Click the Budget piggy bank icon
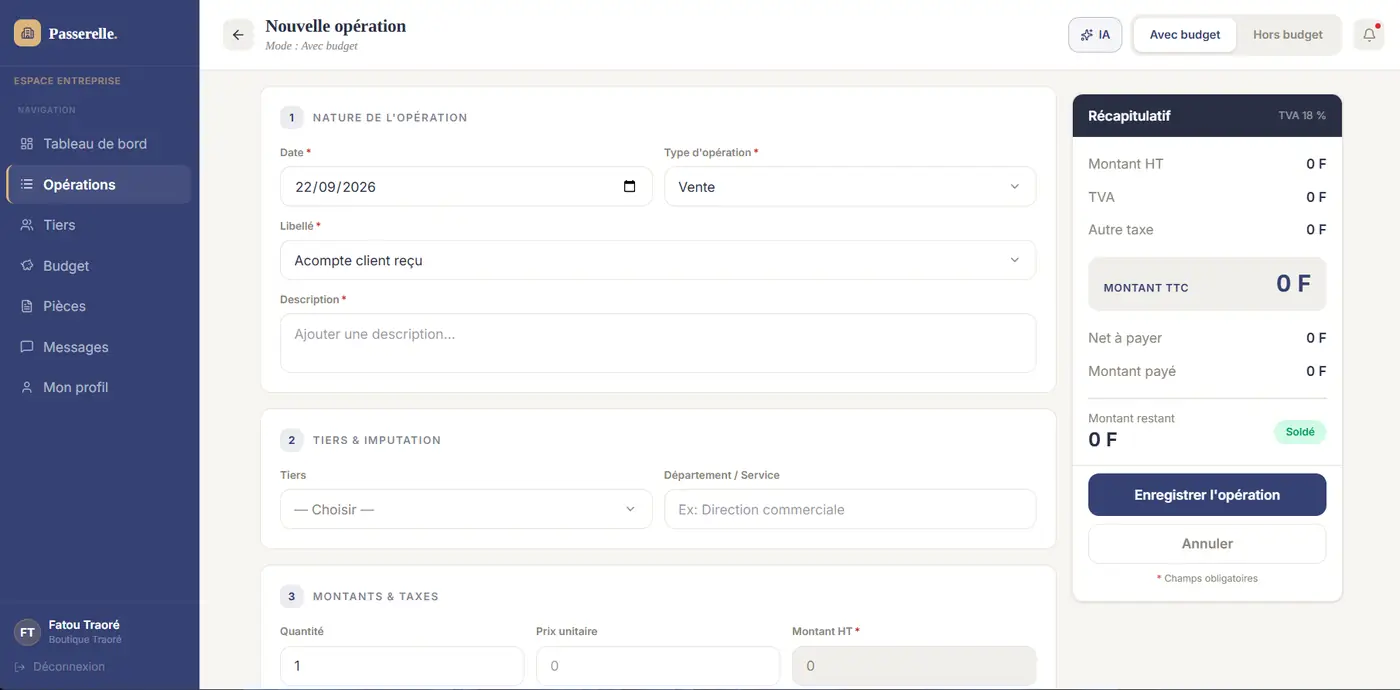The height and width of the screenshot is (690, 1400). click(27, 266)
